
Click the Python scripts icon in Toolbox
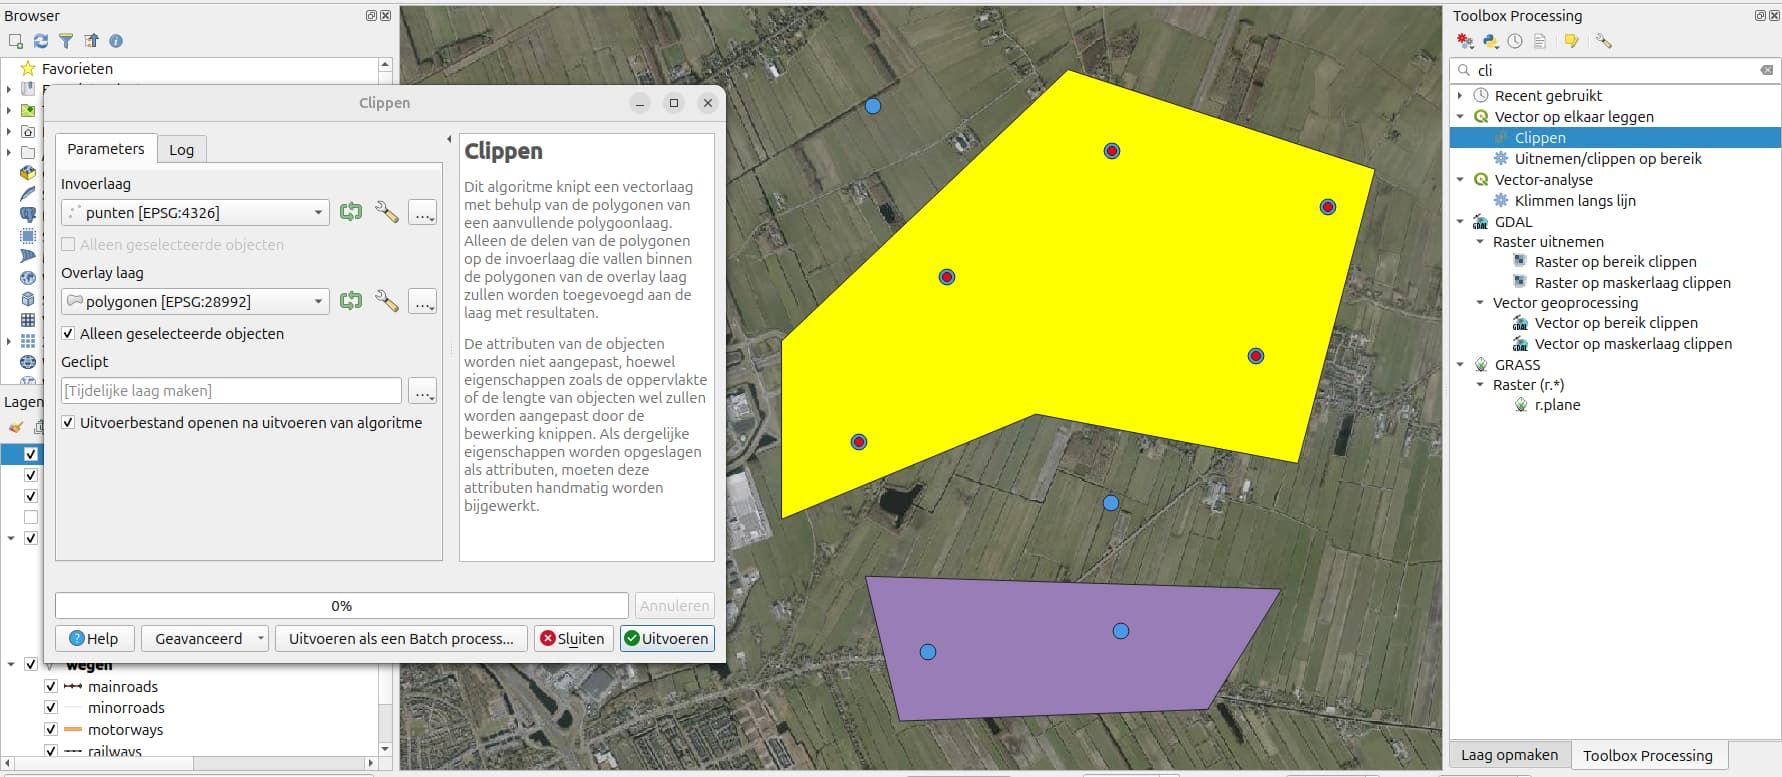coord(1490,41)
